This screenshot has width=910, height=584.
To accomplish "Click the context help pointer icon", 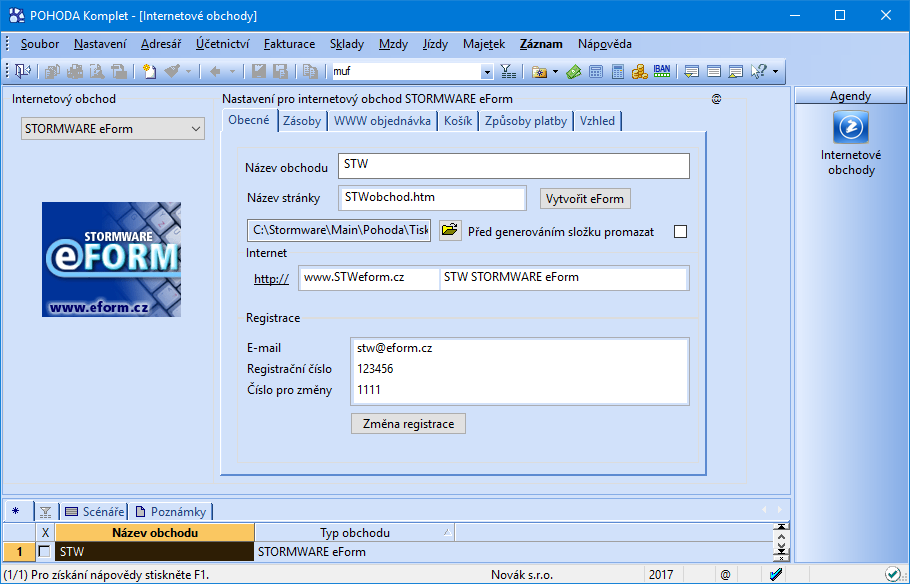I will 759,71.
